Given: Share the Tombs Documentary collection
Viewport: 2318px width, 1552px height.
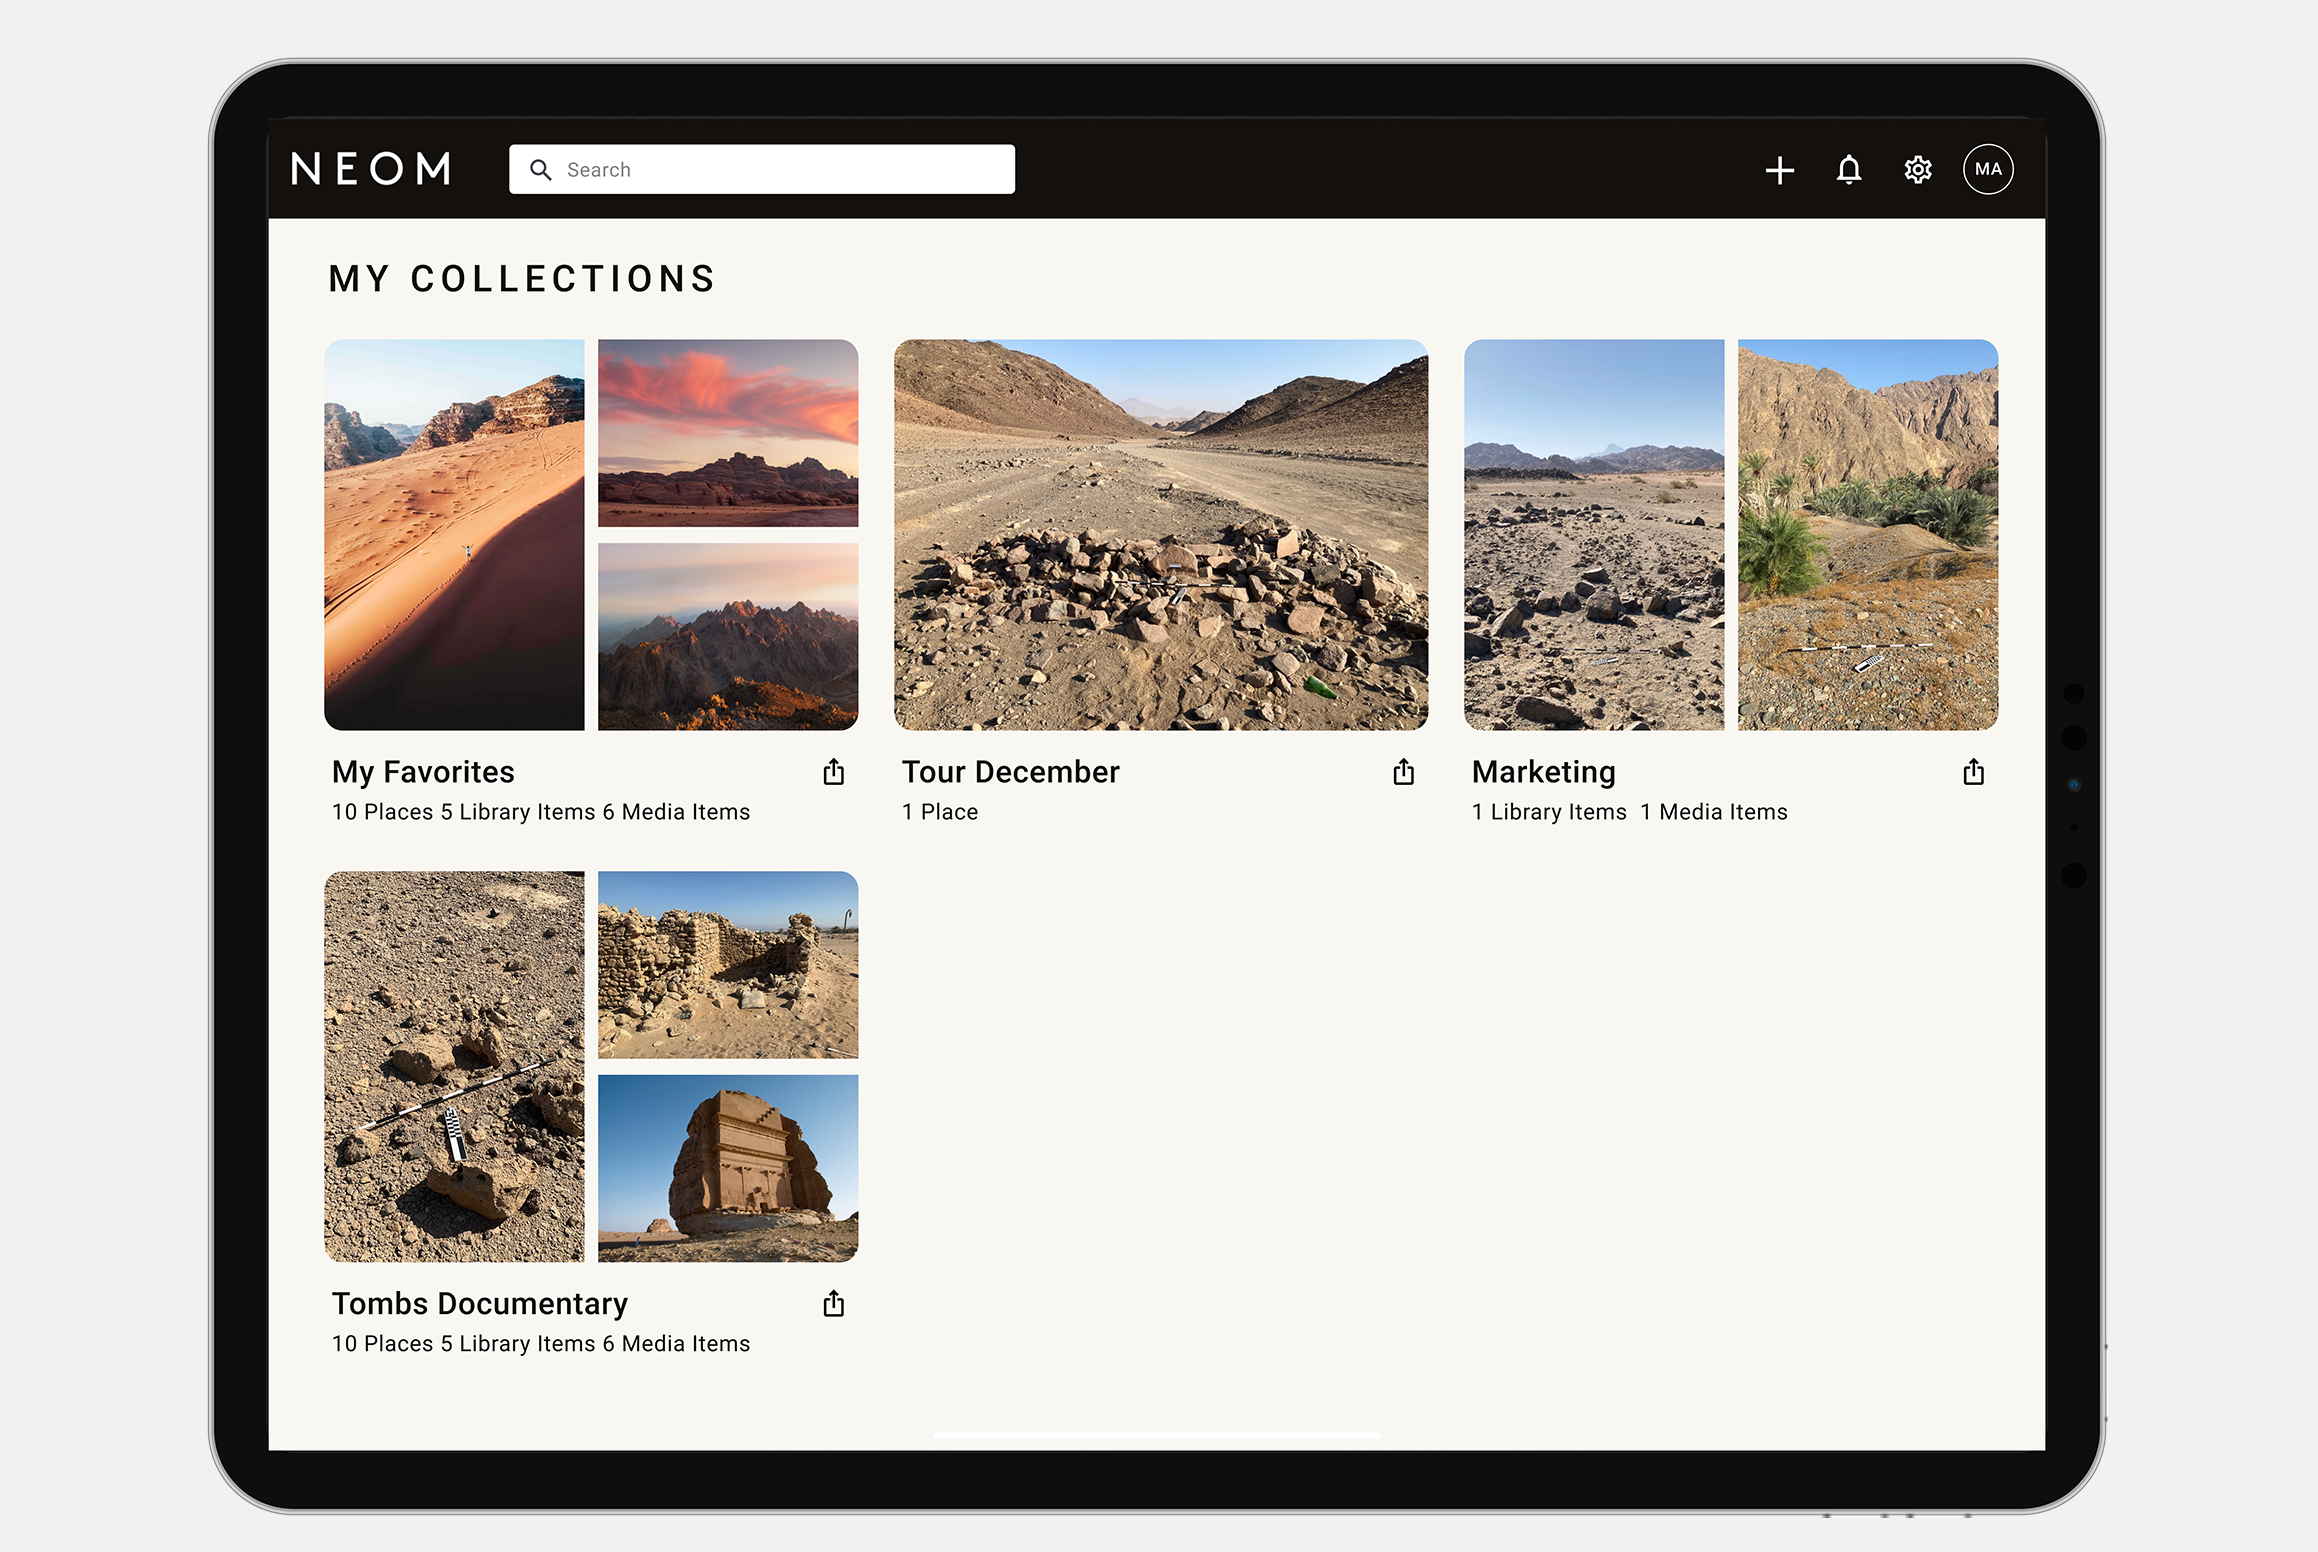Looking at the screenshot, I should point(834,1304).
